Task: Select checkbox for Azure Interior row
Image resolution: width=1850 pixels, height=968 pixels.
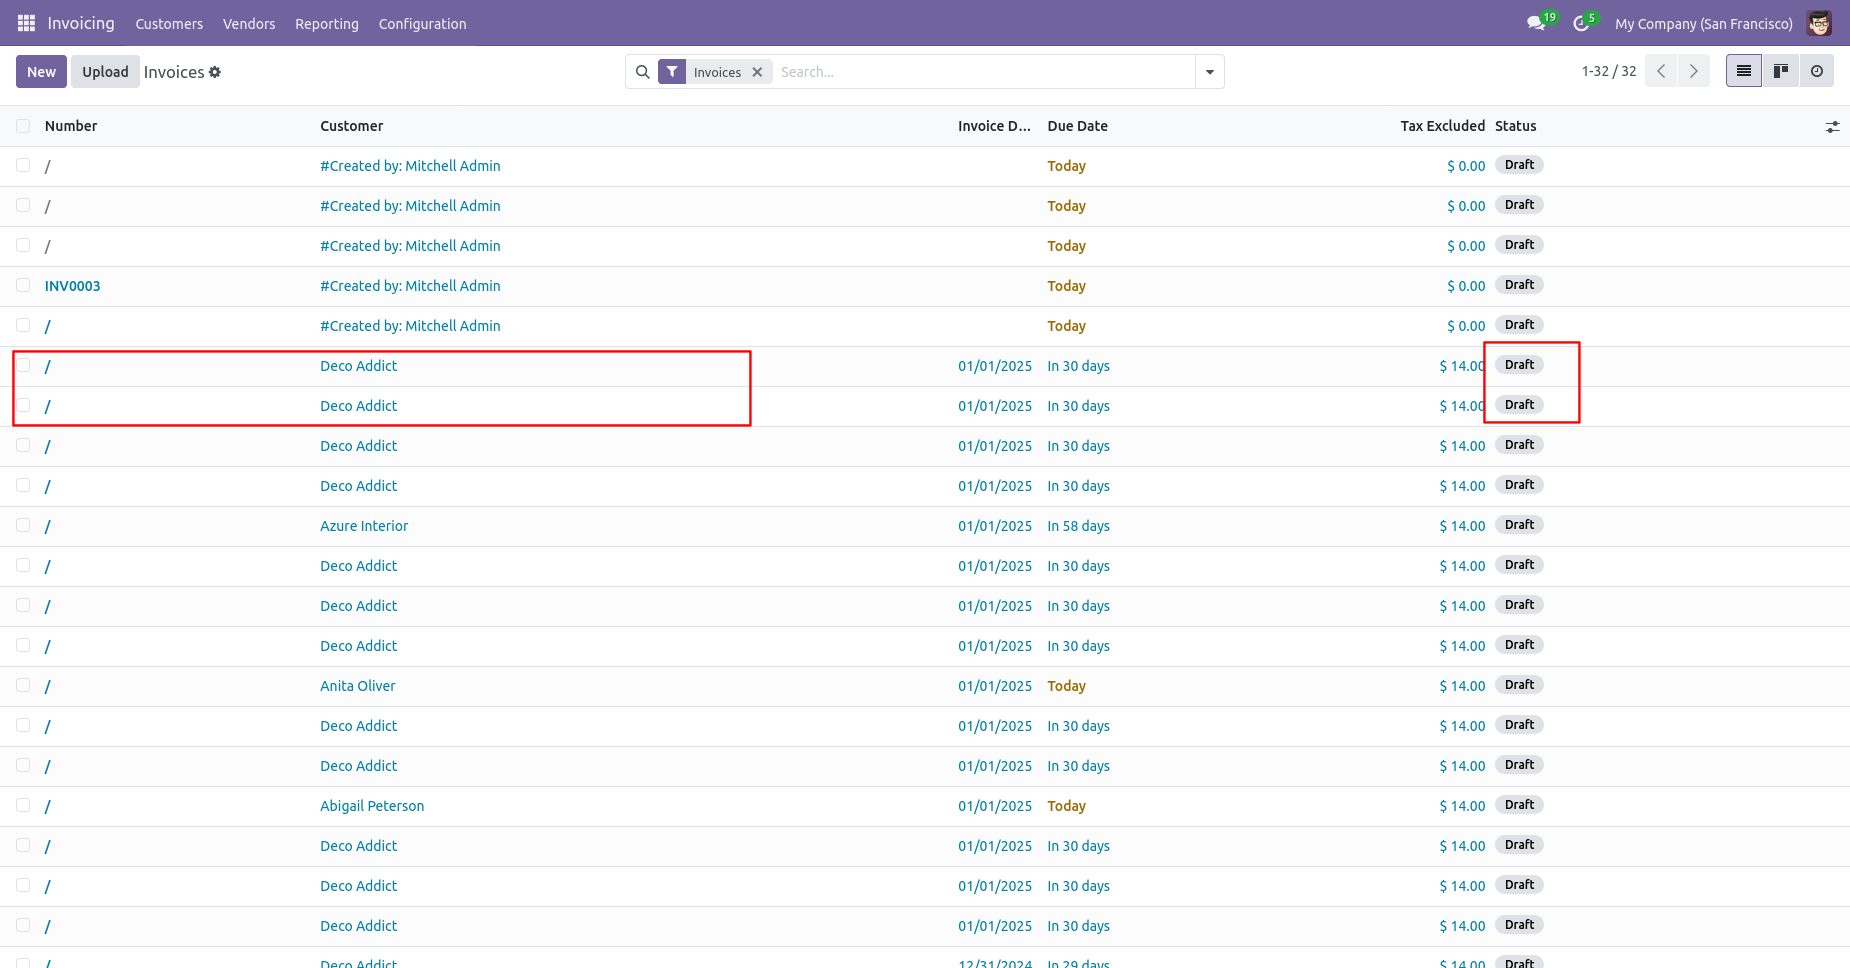Action: click(23, 525)
